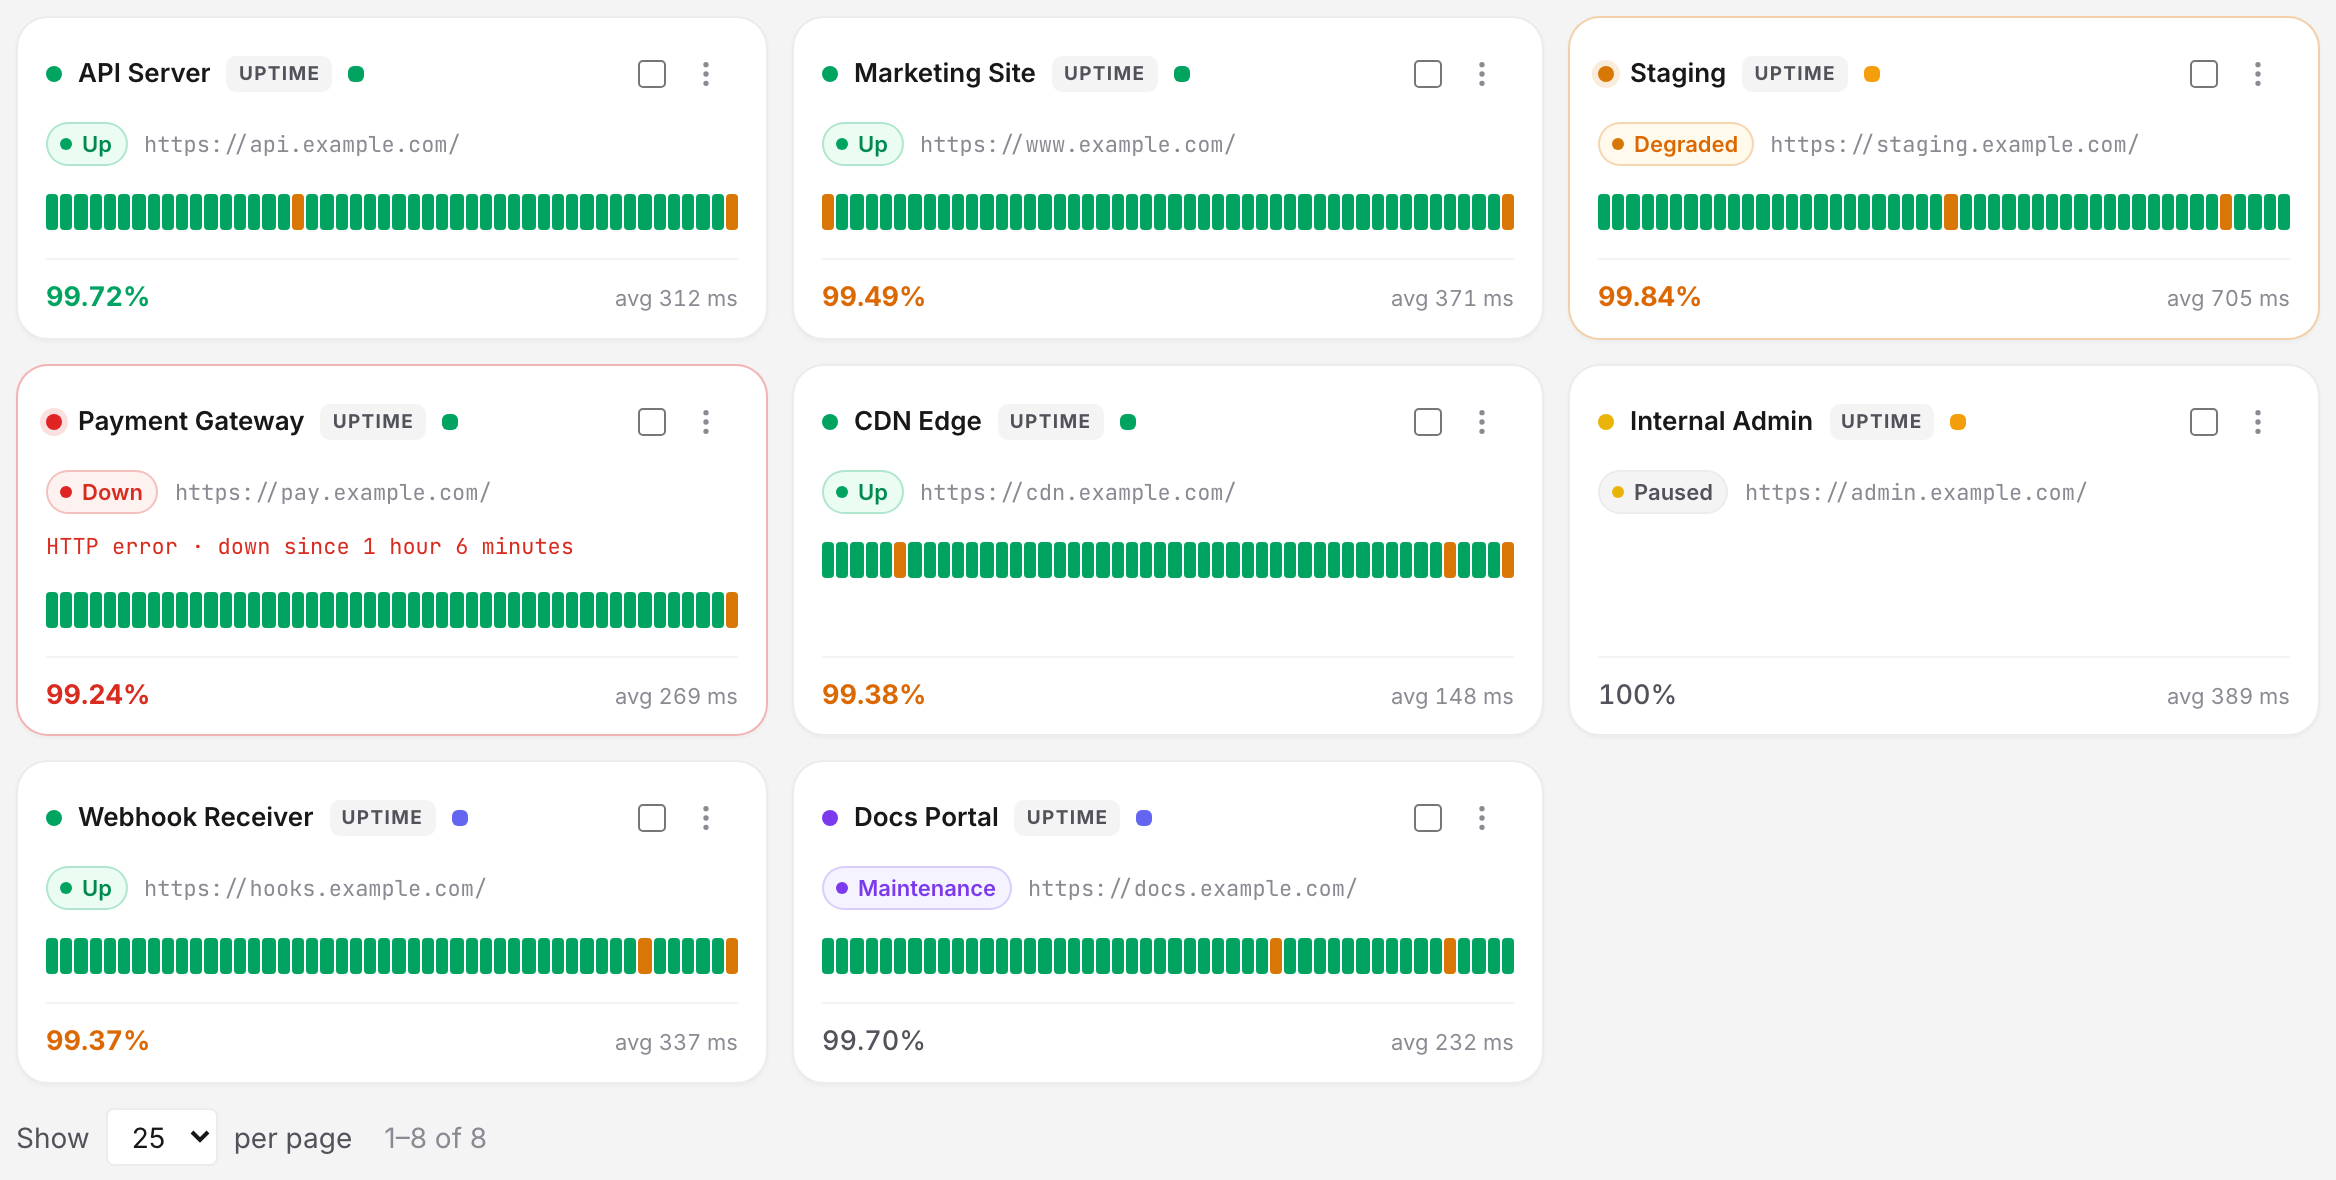Open the Docs Portal monitor title
This screenshot has height=1180, width=2336.
[x=926, y=818]
